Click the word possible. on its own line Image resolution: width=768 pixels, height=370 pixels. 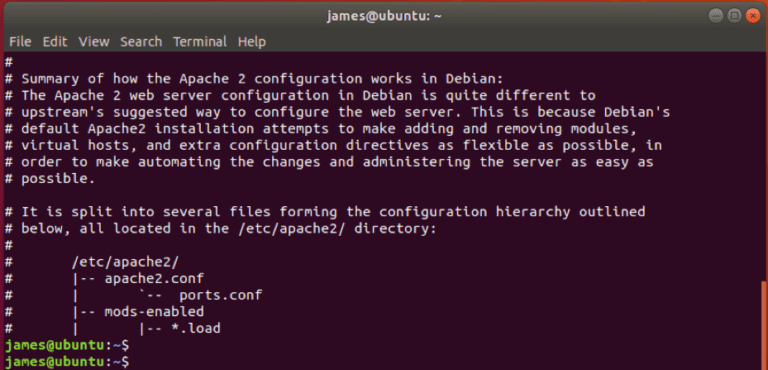click(x=58, y=179)
